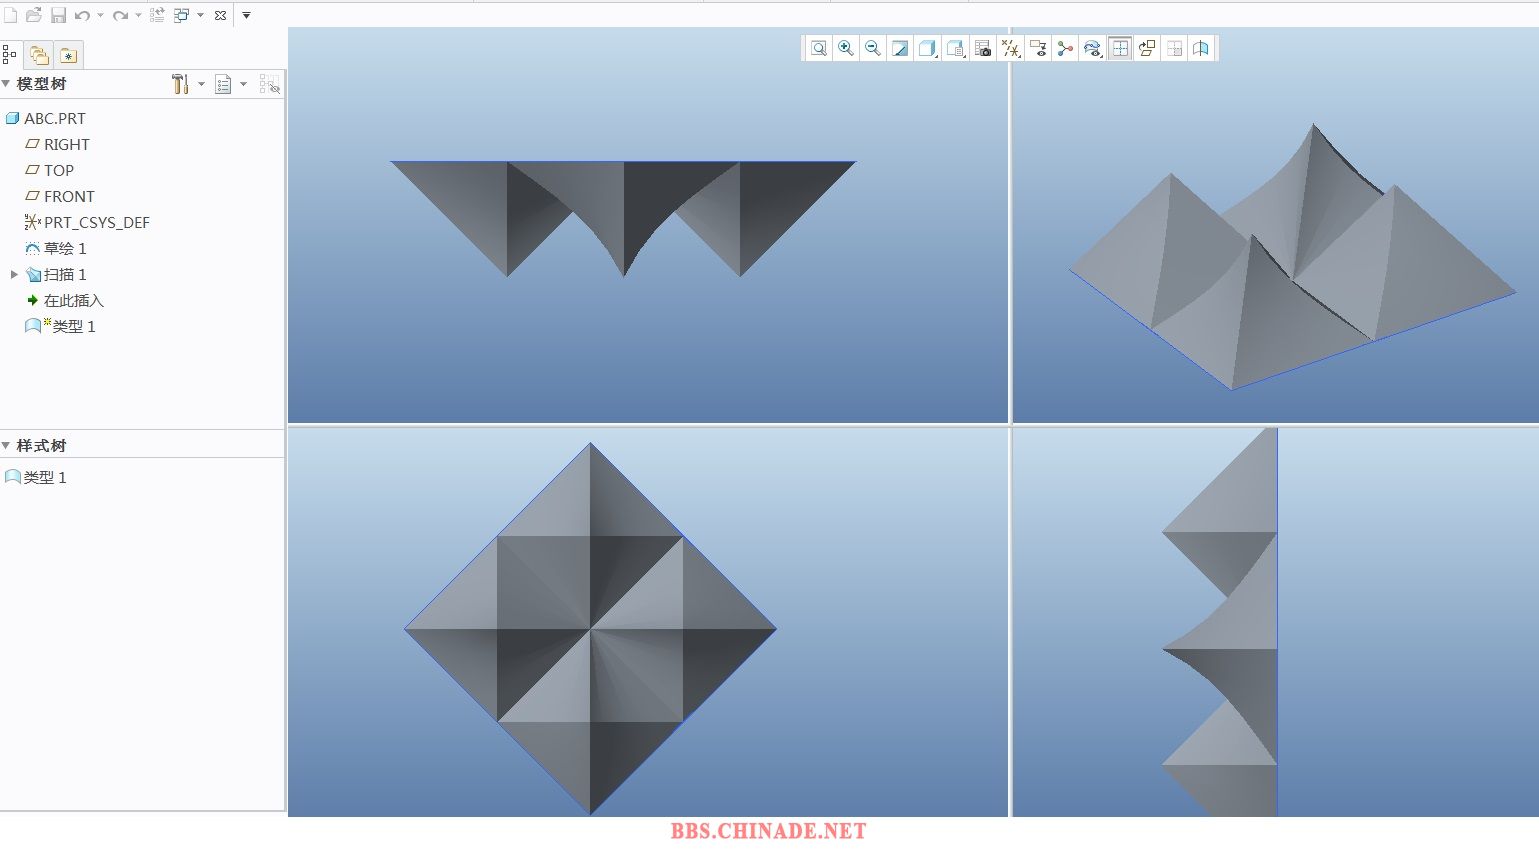Click the Refit zoom-to-fit icon
Screen dimensions: 1539x850
point(819,48)
